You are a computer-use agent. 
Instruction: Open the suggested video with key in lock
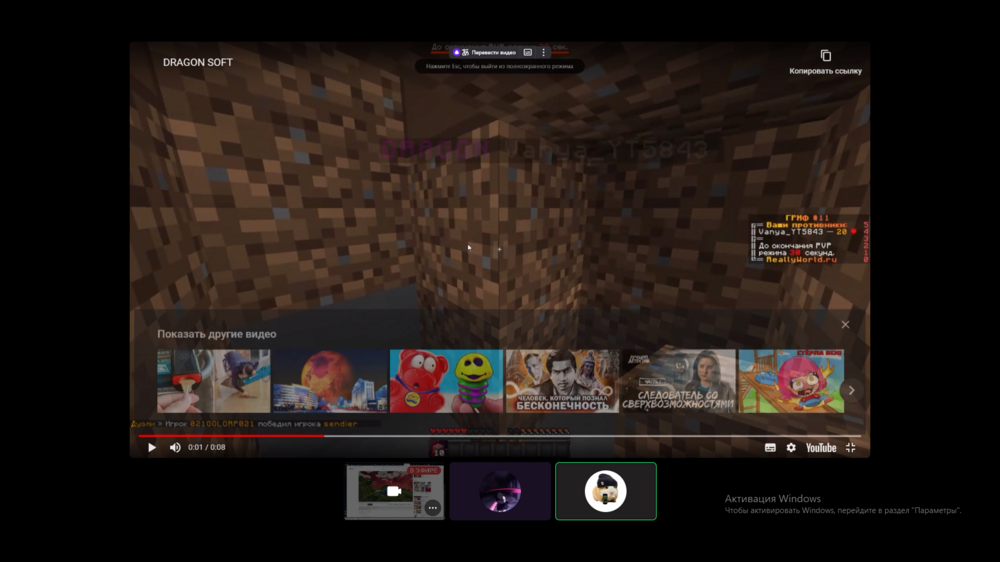pos(214,381)
